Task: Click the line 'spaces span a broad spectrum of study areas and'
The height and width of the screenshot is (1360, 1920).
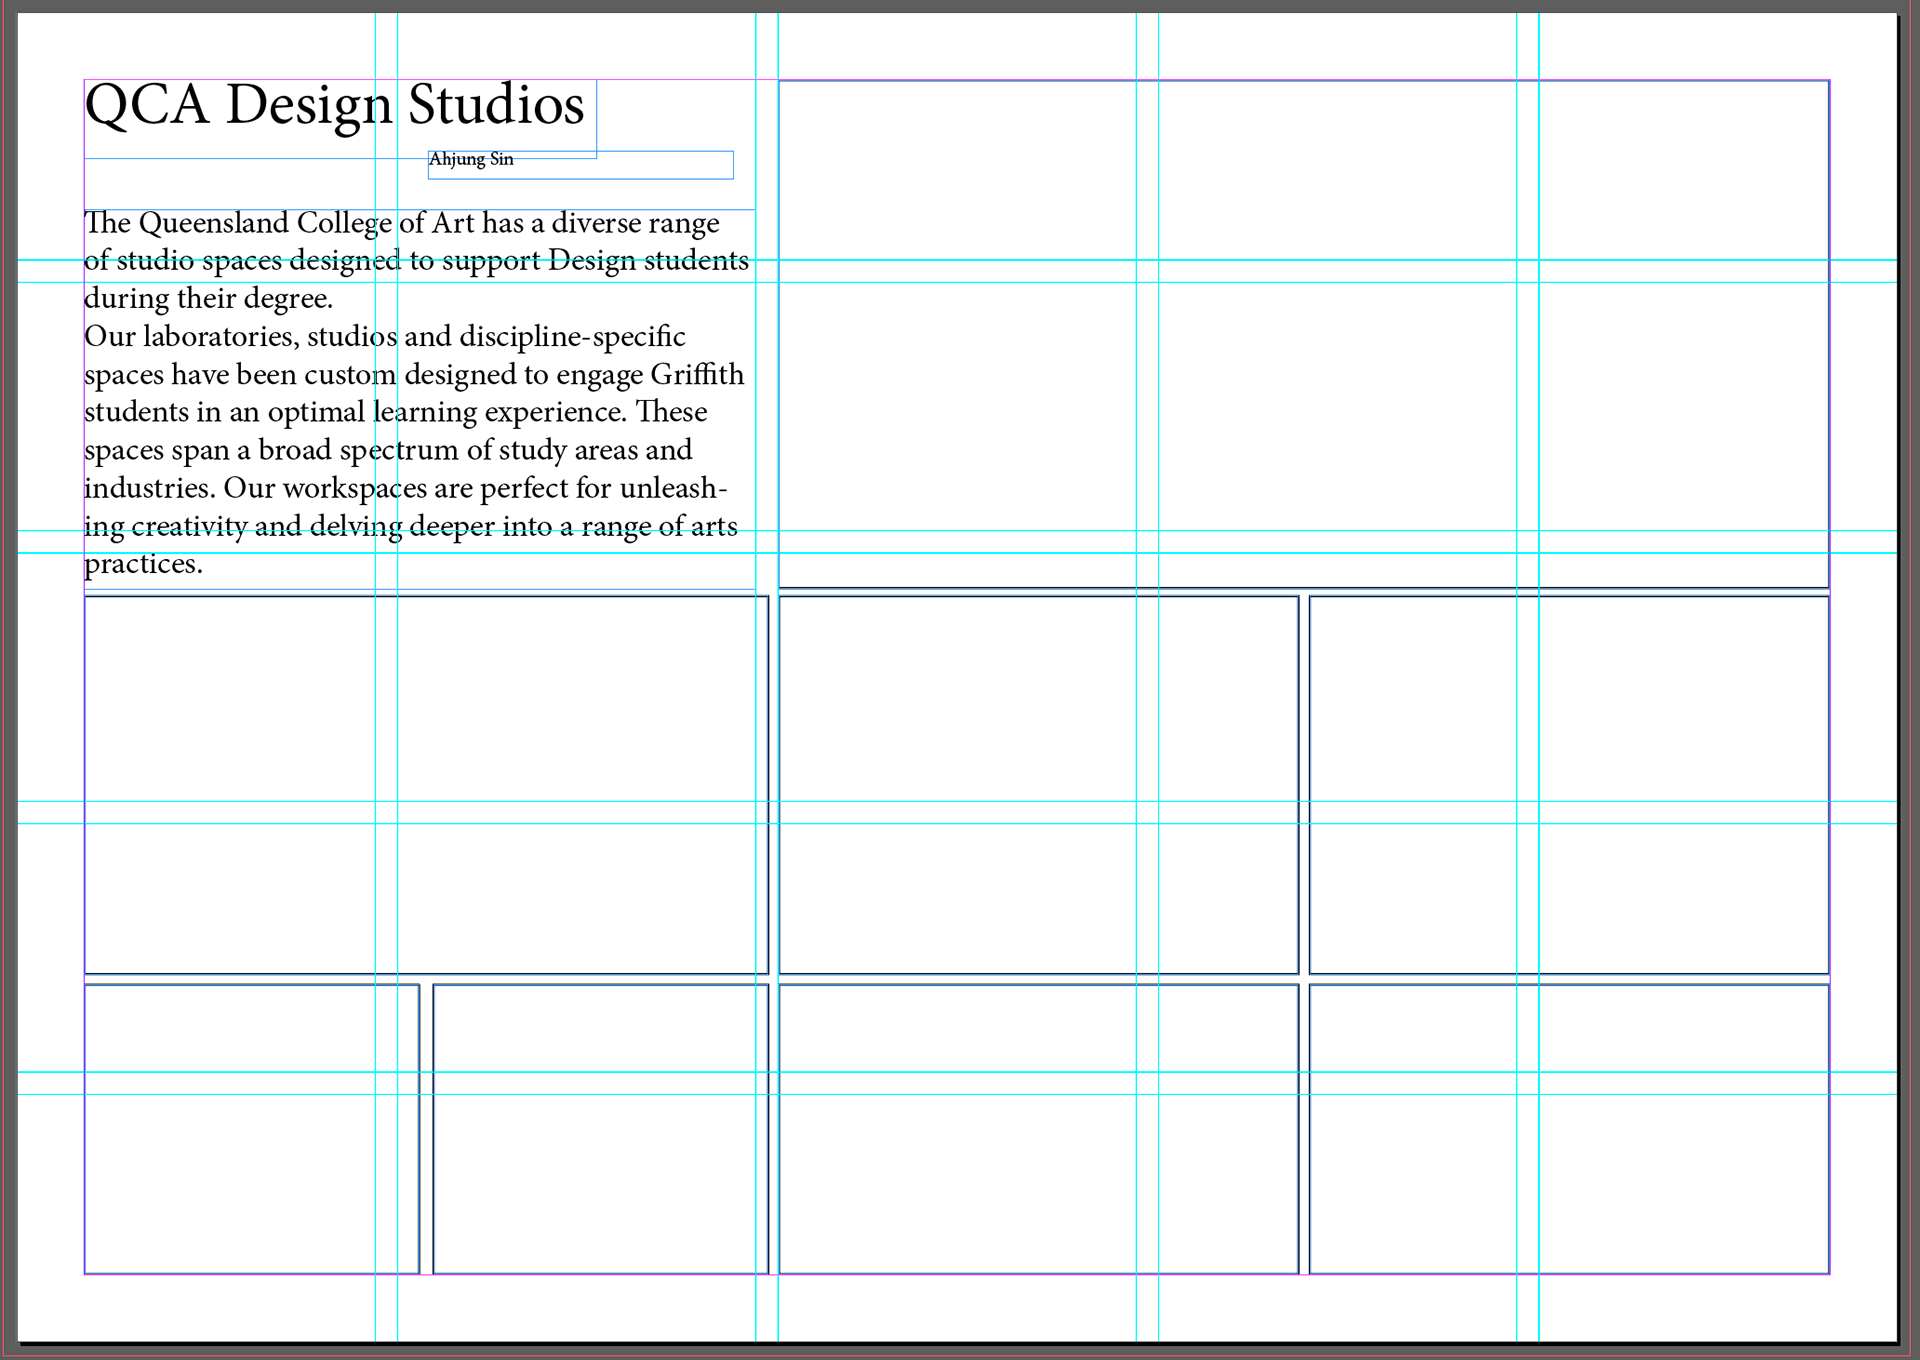Action: [x=388, y=450]
